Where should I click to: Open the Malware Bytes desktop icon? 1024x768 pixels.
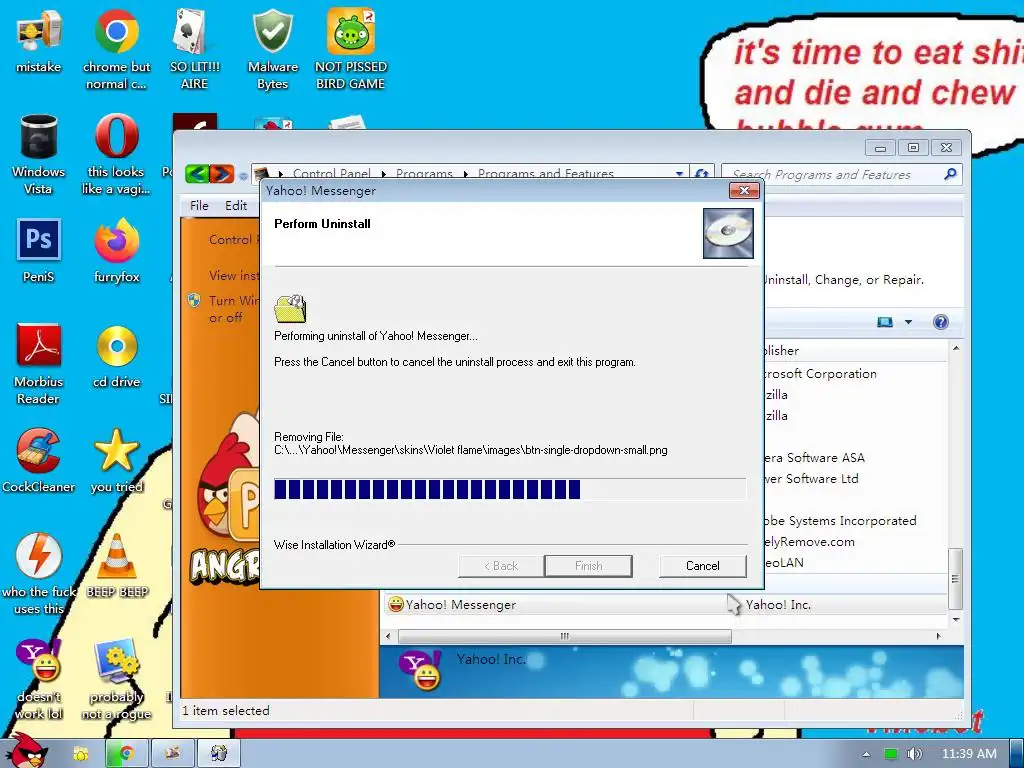pos(272,49)
